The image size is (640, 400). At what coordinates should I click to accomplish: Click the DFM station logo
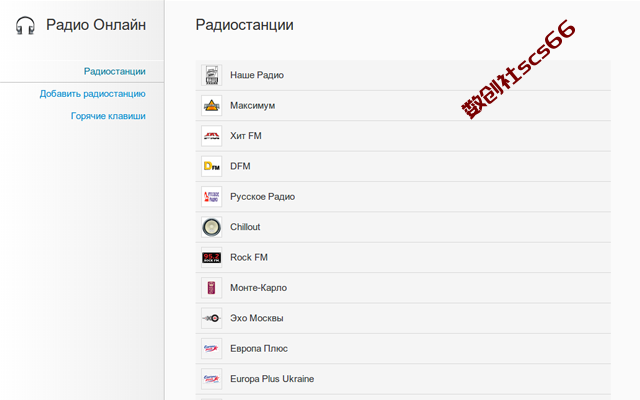211,166
